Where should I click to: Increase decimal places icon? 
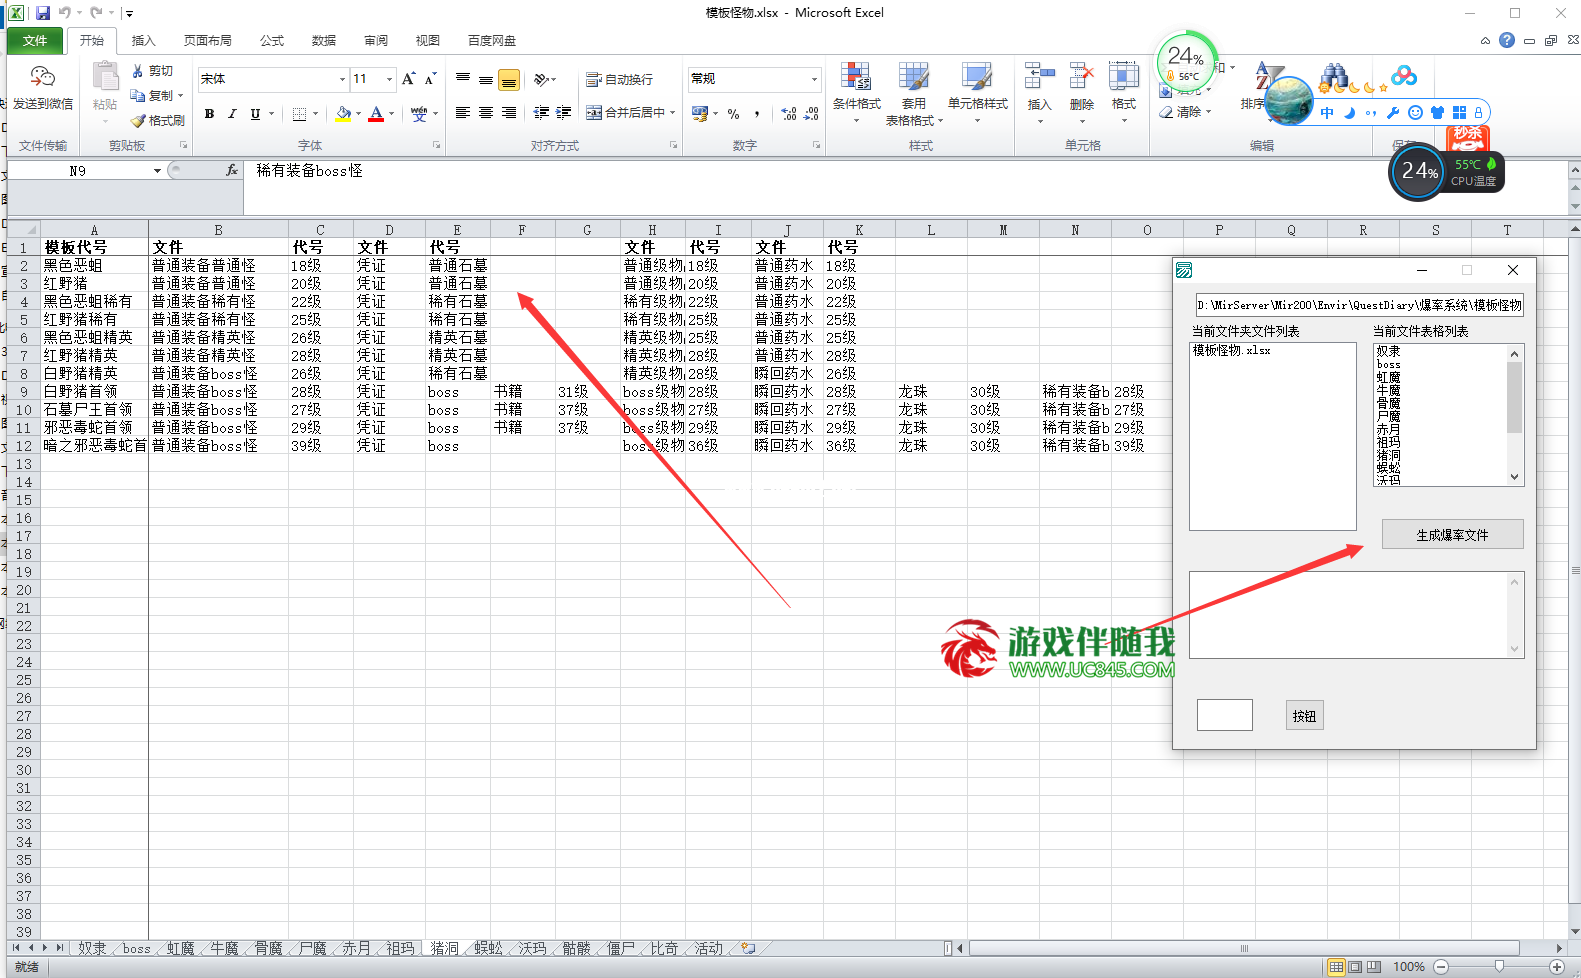click(789, 114)
